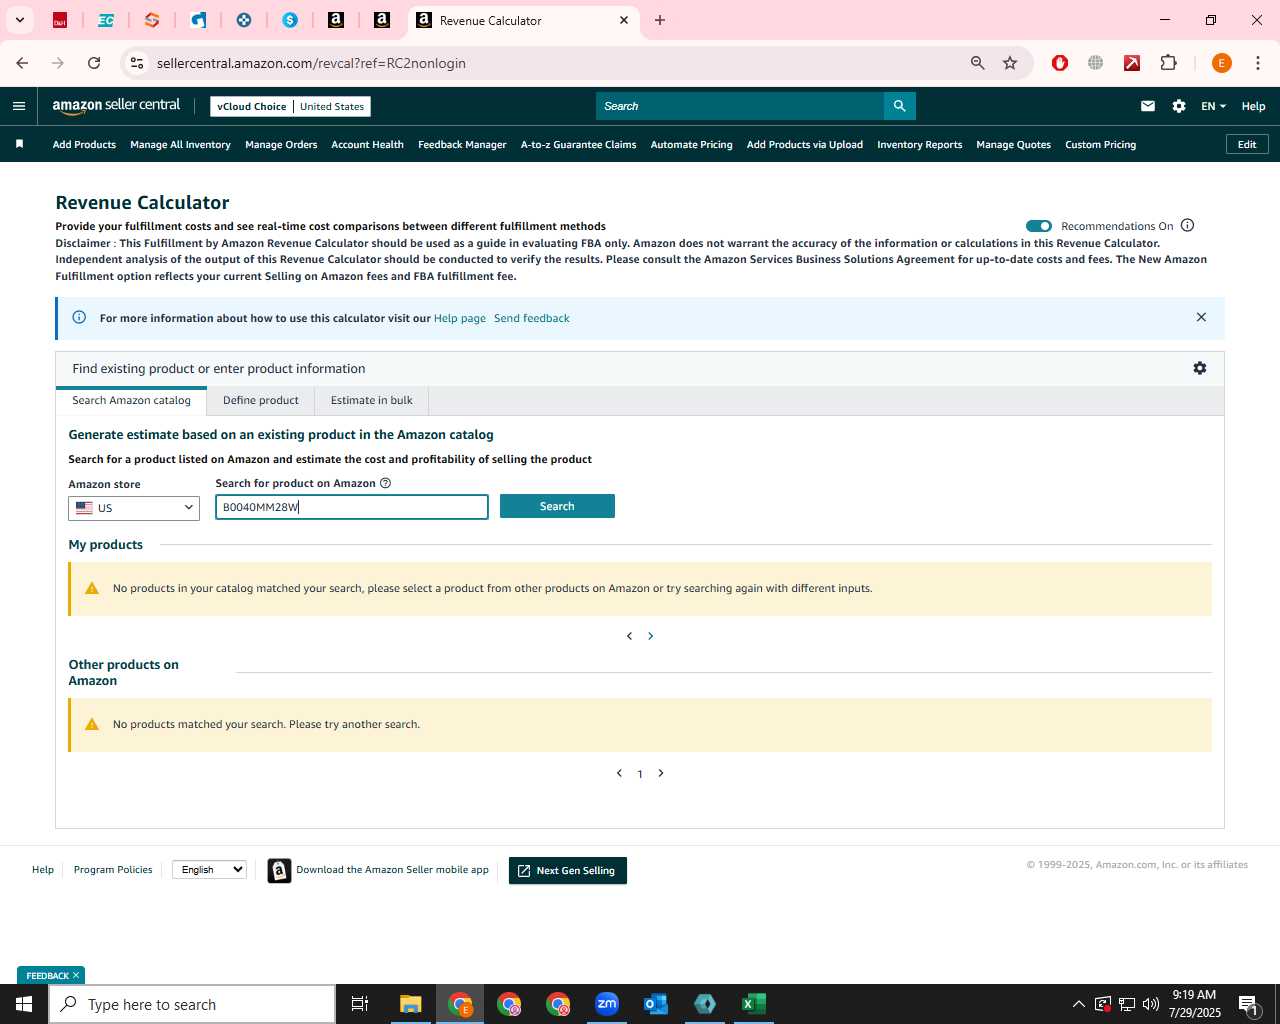Open the Windows Start menu
The height and width of the screenshot is (1024, 1280).
coord(24,1004)
